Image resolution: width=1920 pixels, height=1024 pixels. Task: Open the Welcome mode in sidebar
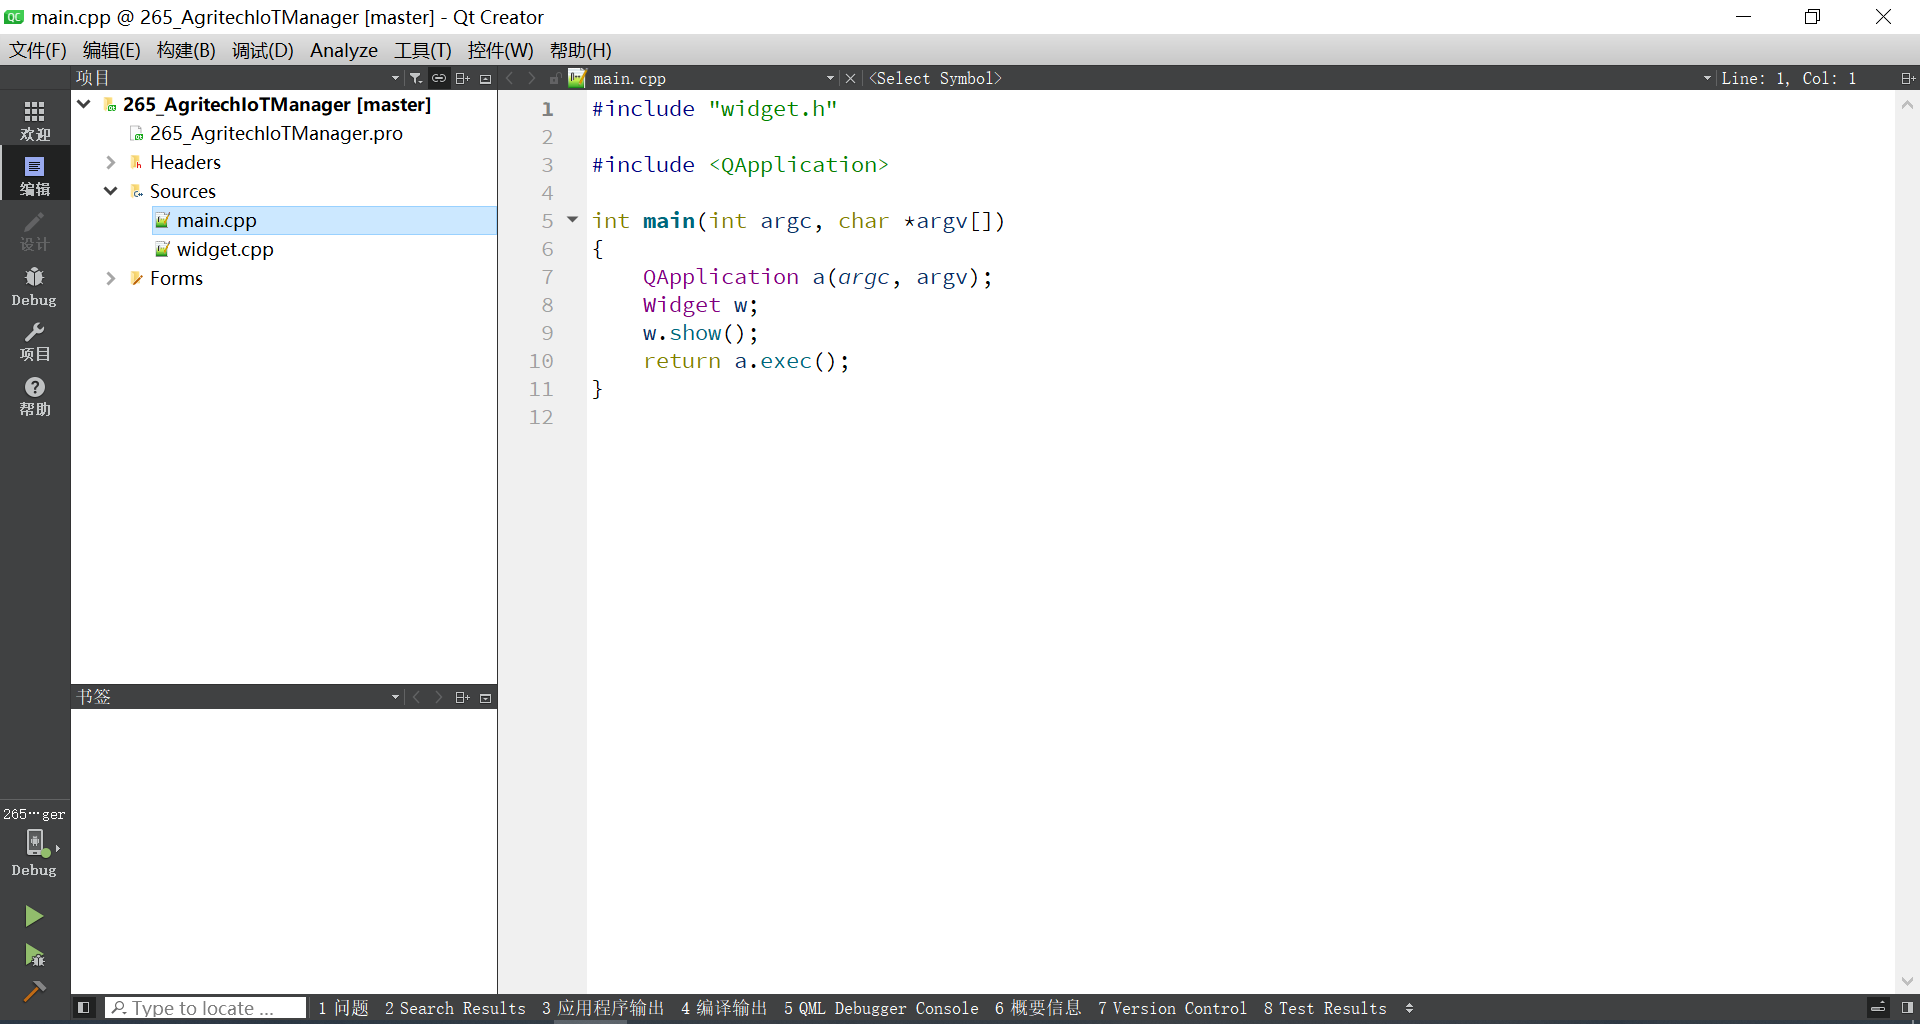pos(35,119)
